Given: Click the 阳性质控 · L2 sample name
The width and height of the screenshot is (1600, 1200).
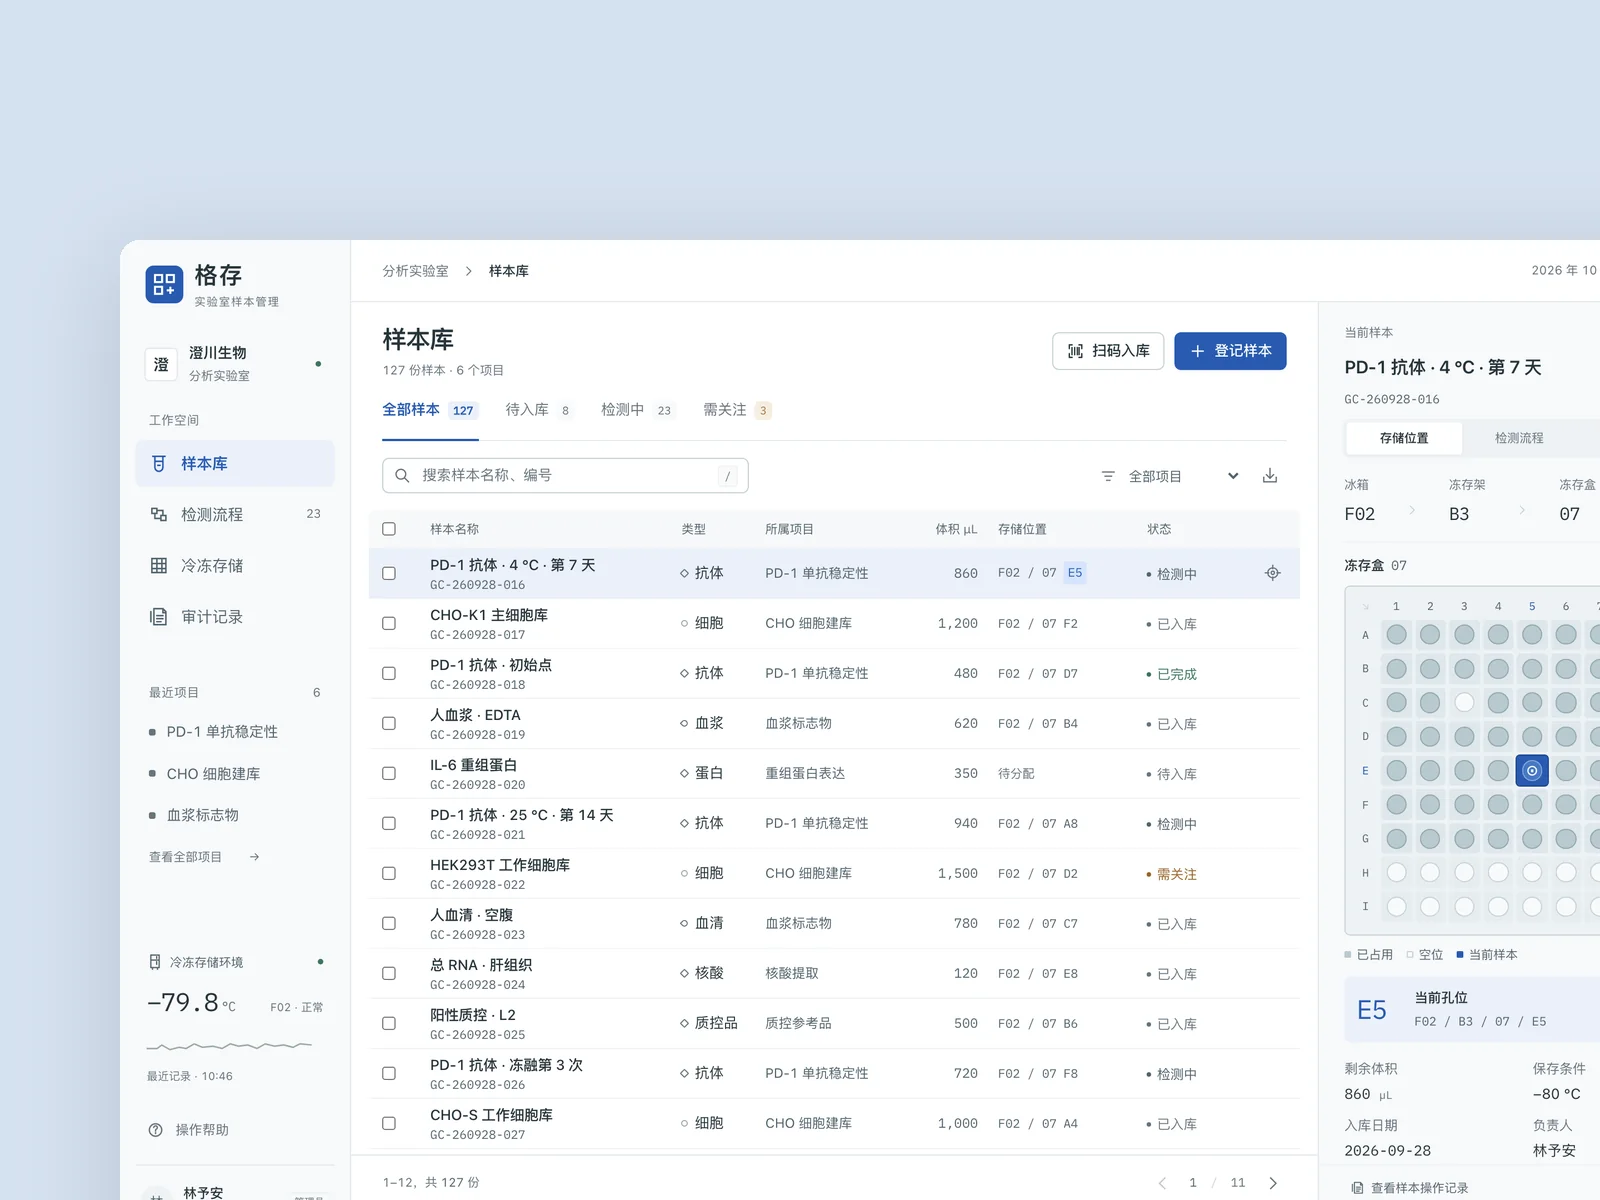Looking at the screenshot, I should click(473, 1015).
